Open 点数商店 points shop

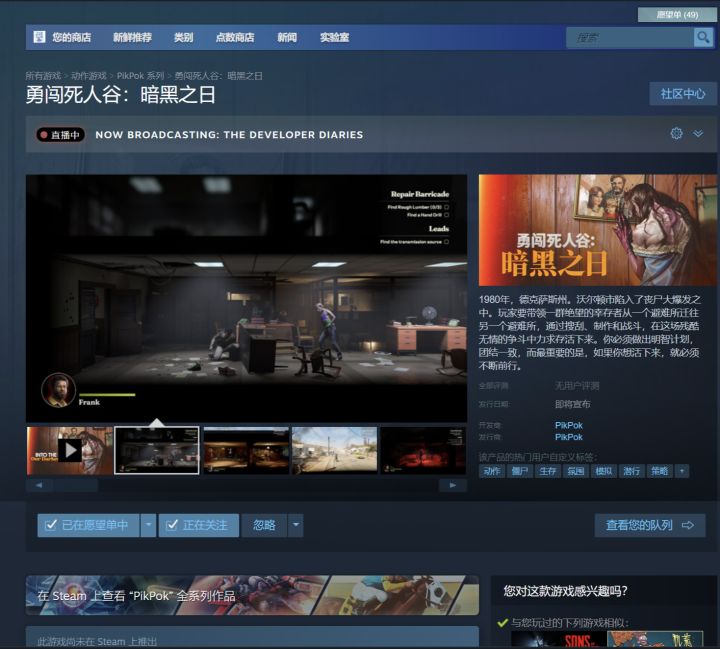tap(235, 37)
